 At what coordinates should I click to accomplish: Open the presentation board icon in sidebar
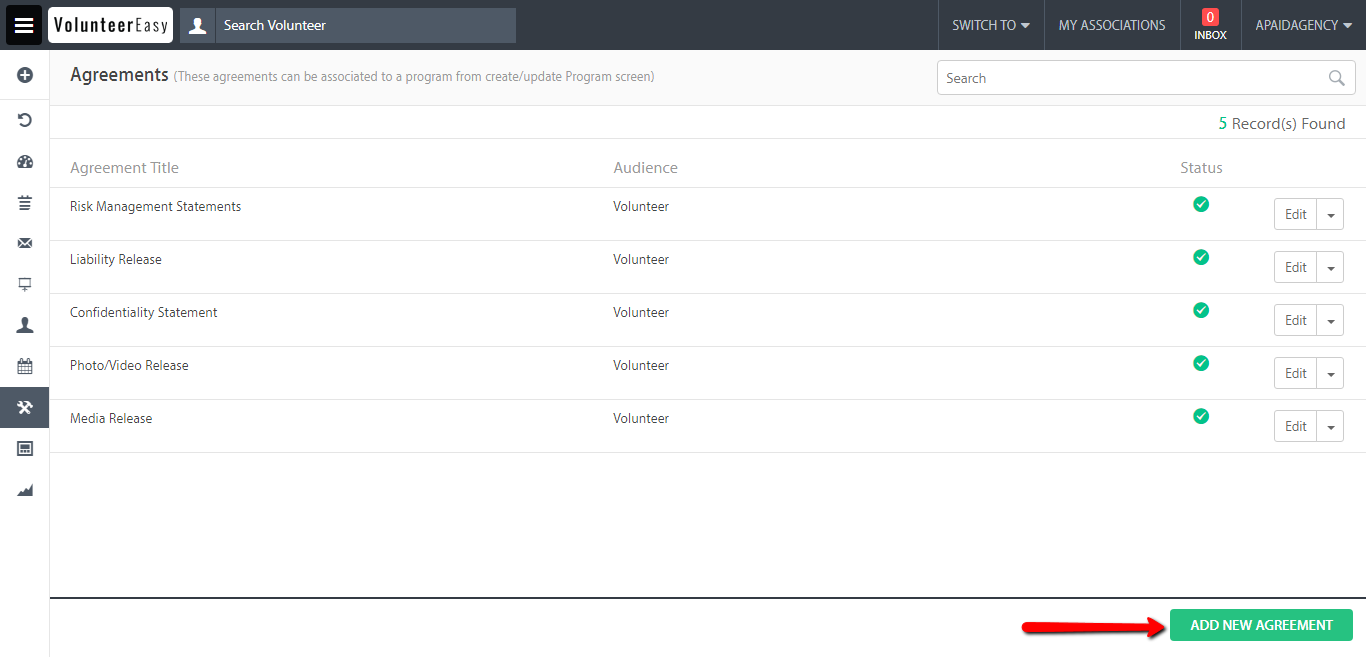pos(25,284)
